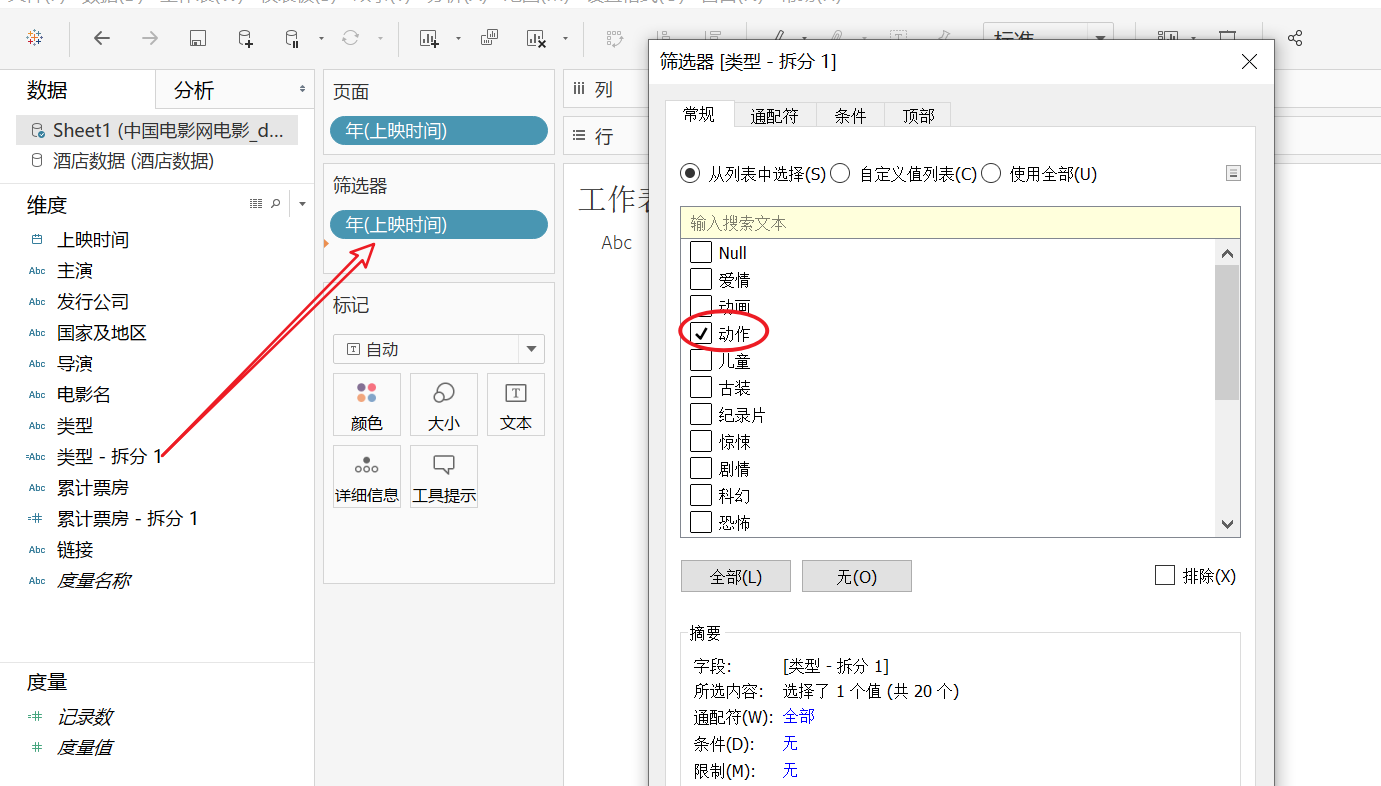Switch to the 数据 pane tab
1381x786 pixels.
click(78, 90)
